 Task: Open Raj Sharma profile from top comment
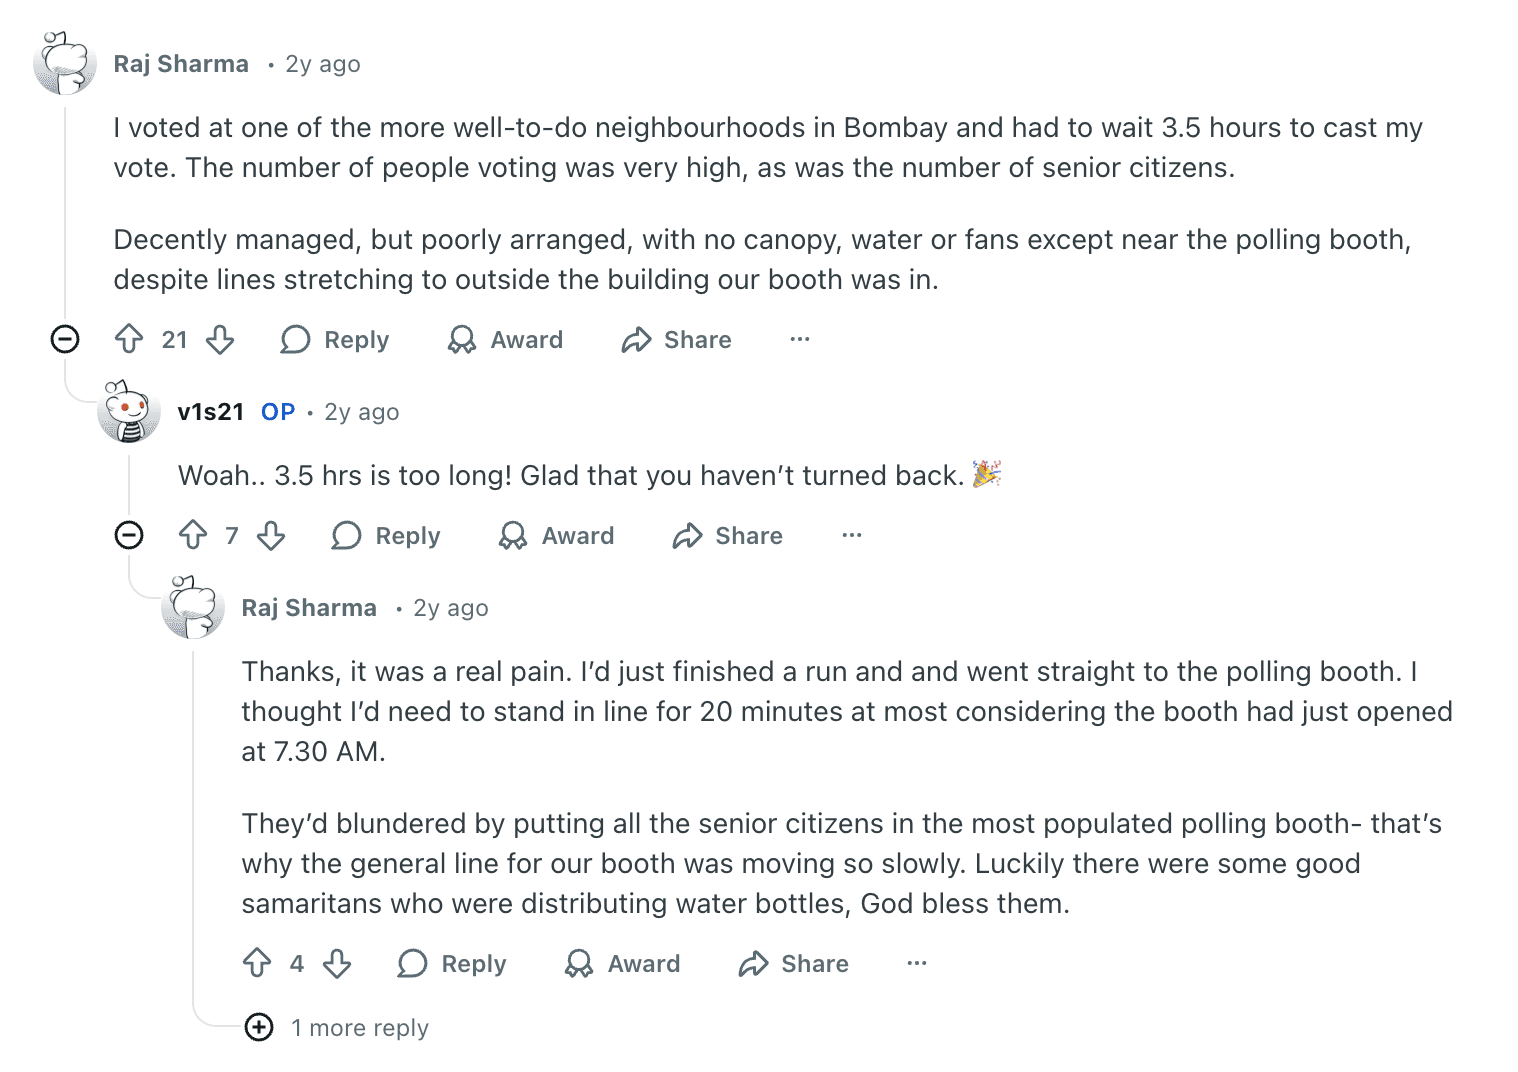pyautogui.click(x=181, y=64)
